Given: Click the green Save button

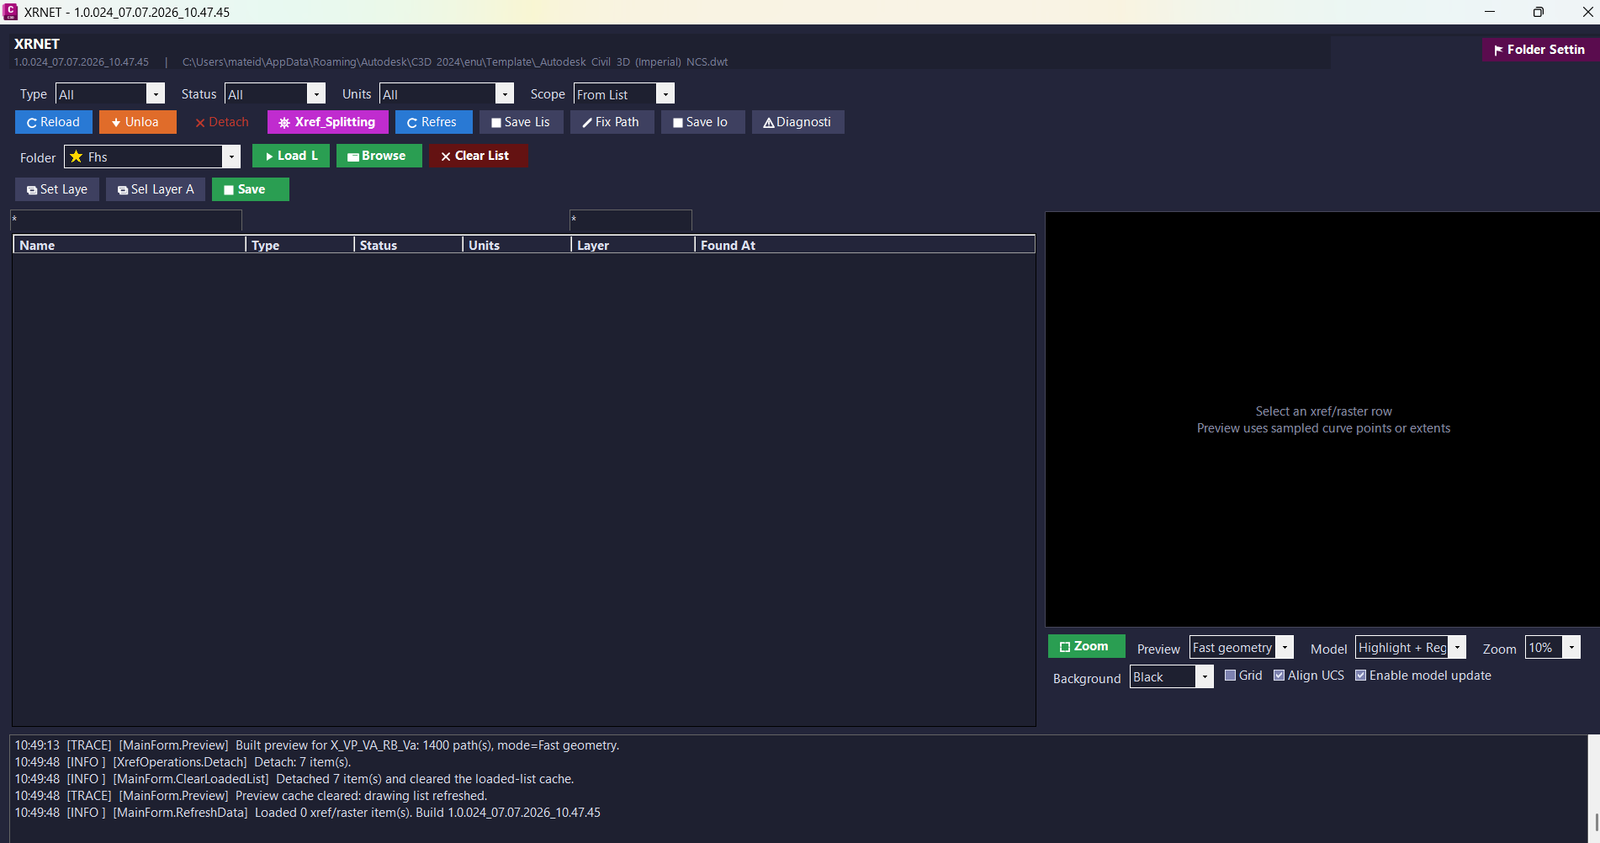Looking at the screenshot, I should click(x=250, y=189).
